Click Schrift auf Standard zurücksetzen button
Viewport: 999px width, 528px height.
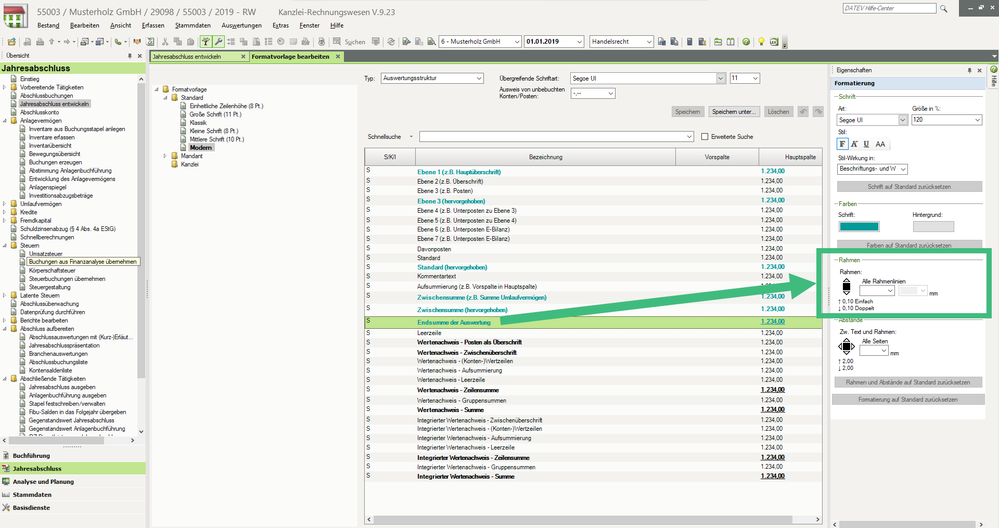[x=909, y=187]
